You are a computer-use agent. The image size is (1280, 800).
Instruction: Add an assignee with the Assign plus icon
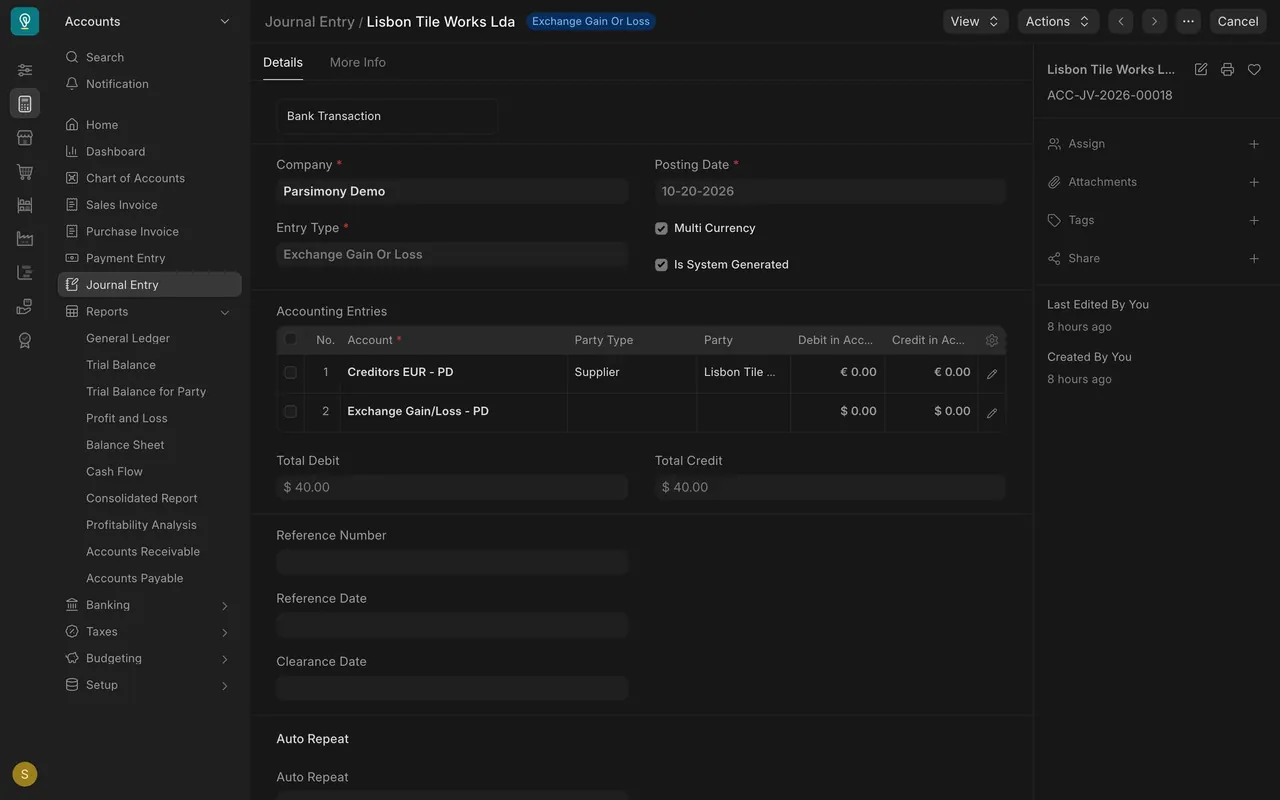coord(1254,144)
